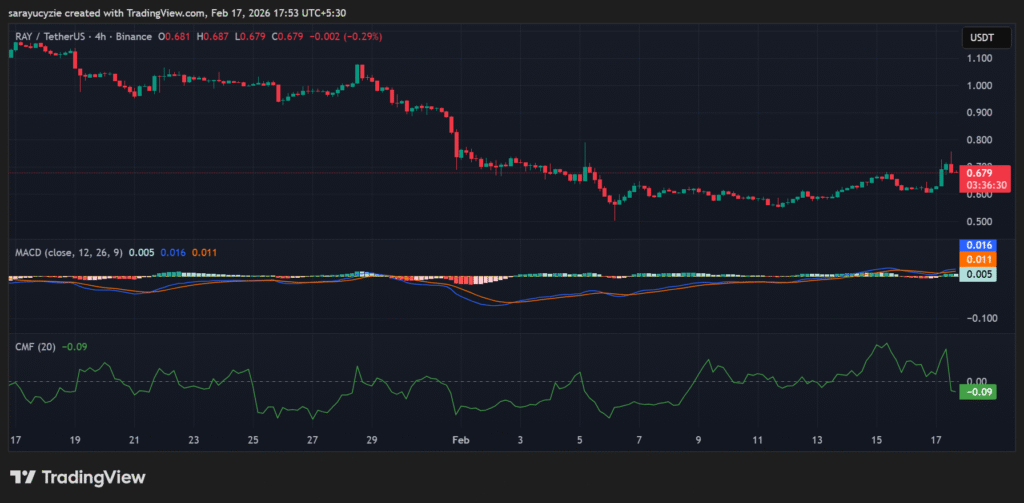1024x503 pixels.
Task: Click the 0.005 histogram value tag
Action: 979,273
